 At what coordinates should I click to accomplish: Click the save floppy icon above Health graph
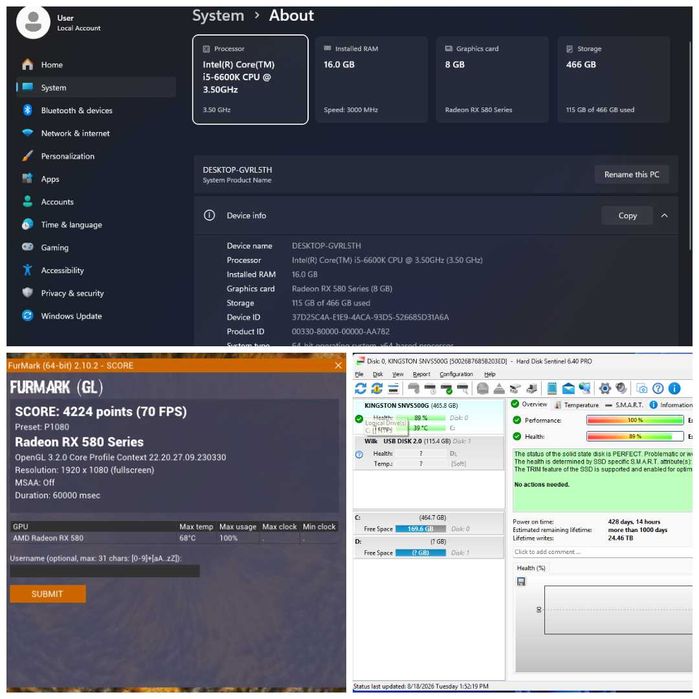[521, 581]
